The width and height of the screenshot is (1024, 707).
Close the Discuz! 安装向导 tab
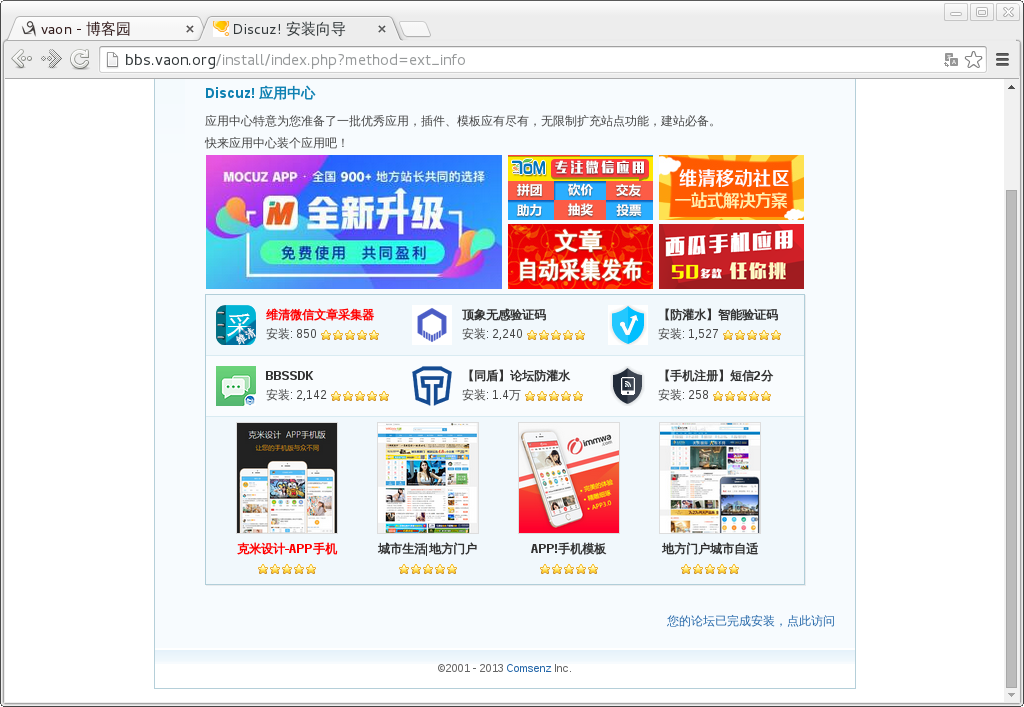click(x=382, y=29)
